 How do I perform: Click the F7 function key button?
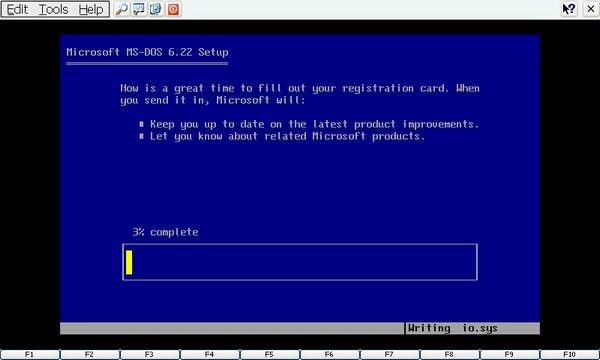[390, 355]
